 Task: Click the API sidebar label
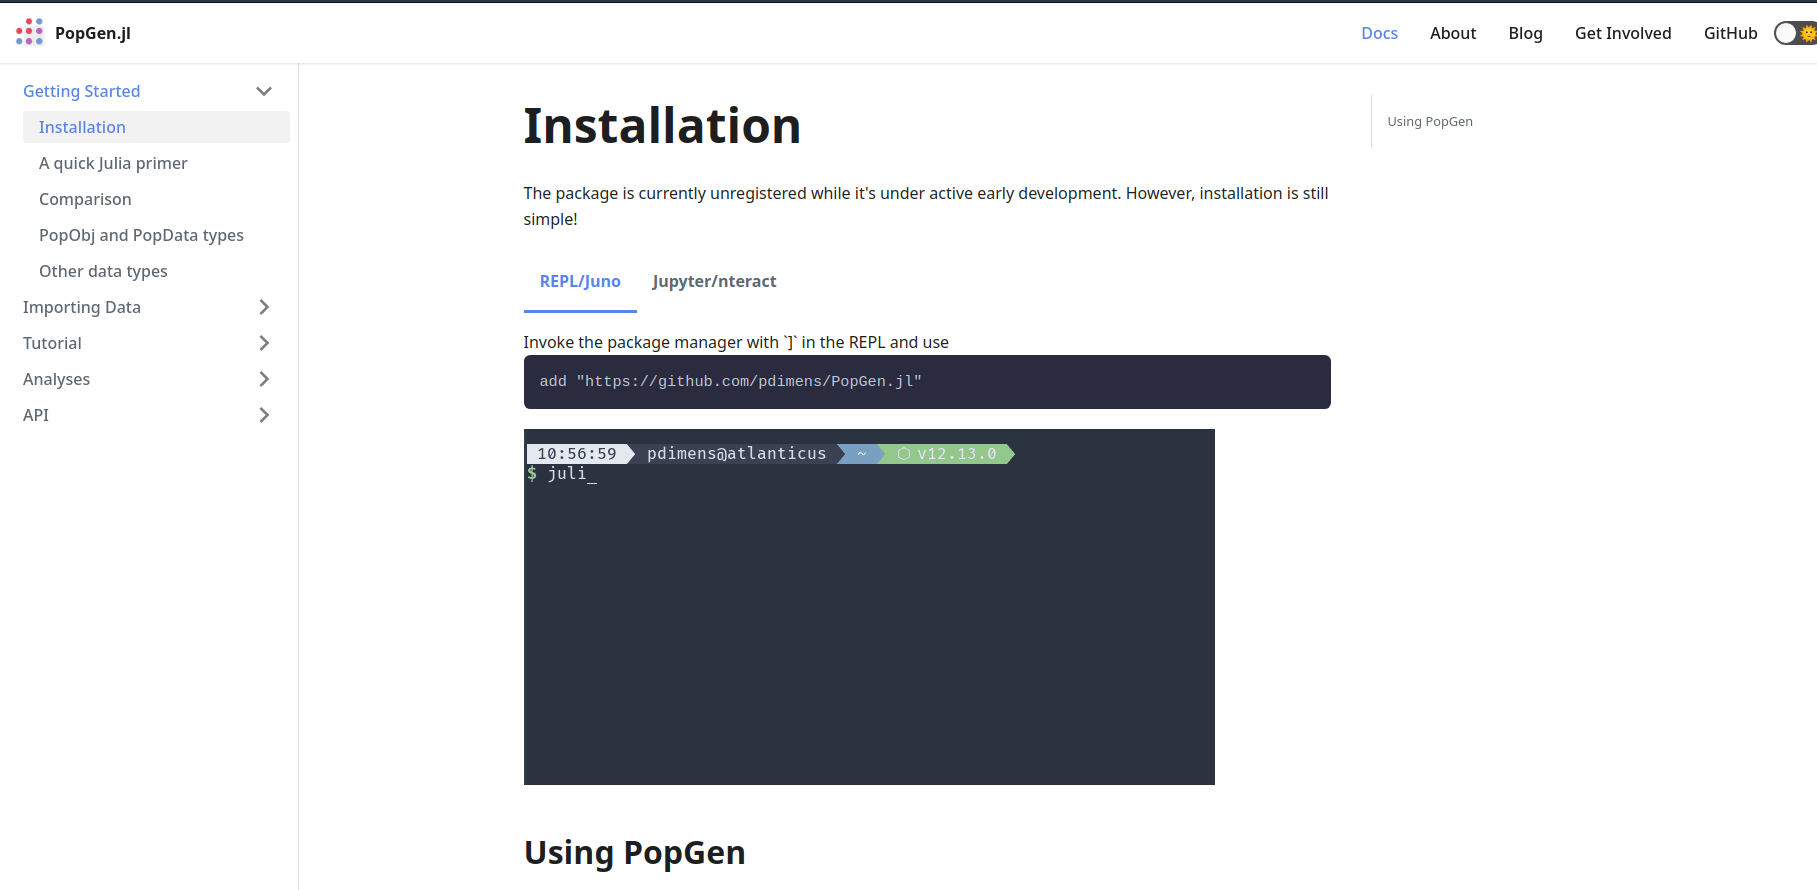click(x=36, y=415)
